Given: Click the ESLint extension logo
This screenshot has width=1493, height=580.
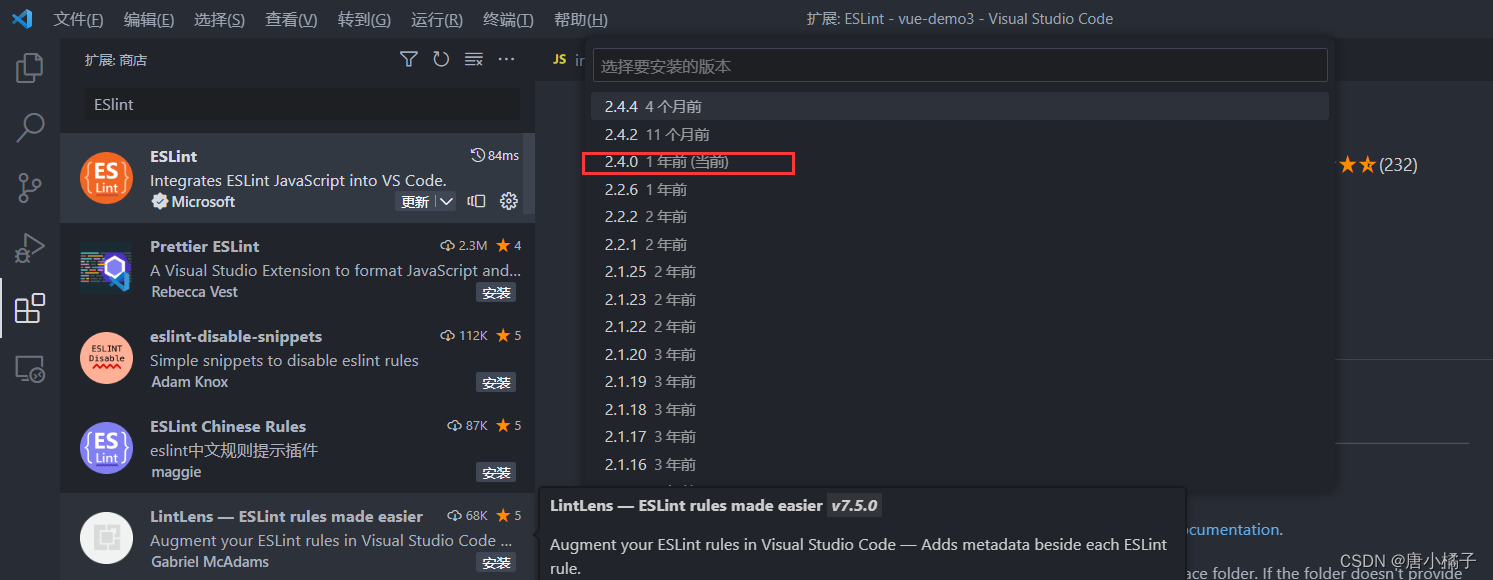Looking at the screenshot, I should (x=106, y=178).
